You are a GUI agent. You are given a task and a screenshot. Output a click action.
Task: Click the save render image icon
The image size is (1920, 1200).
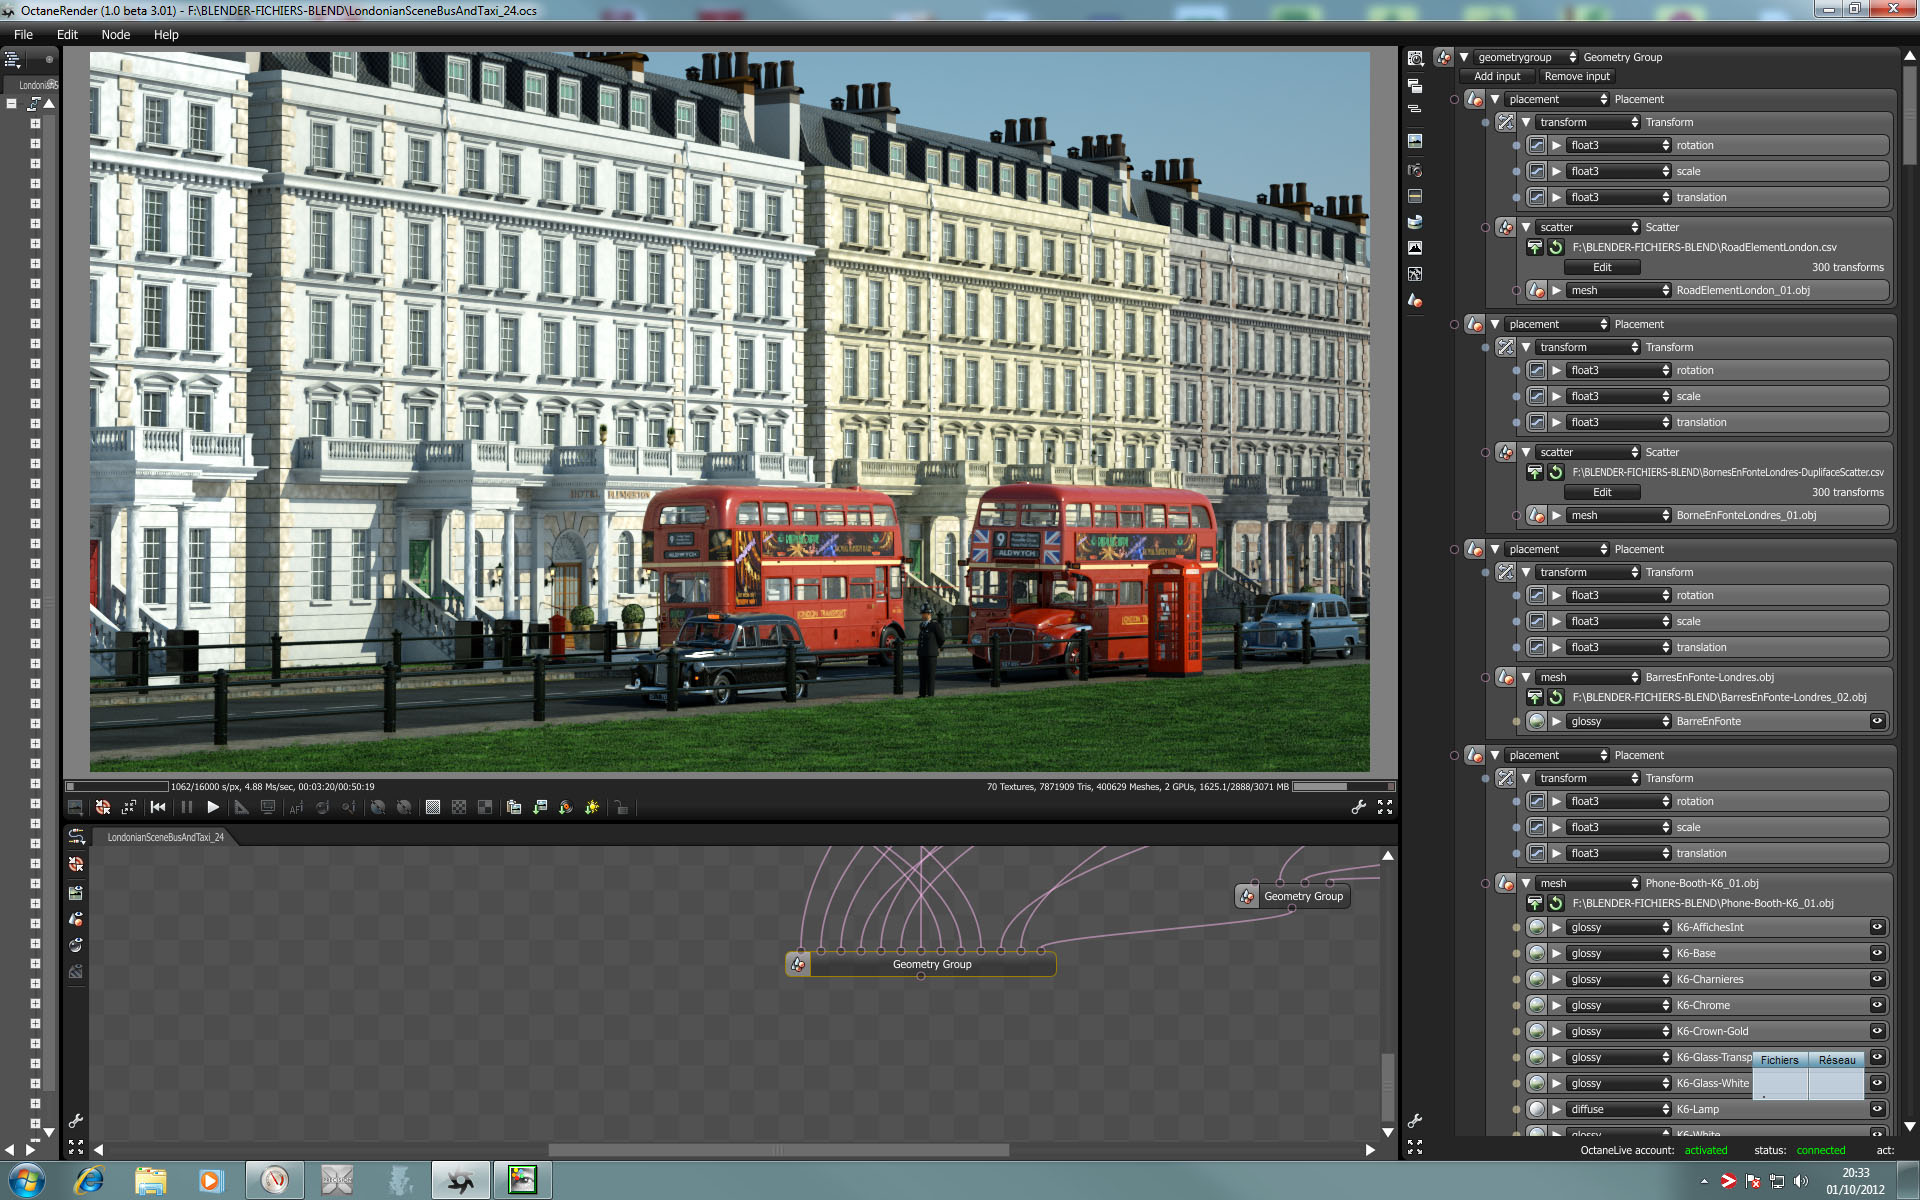click(540, 807)
